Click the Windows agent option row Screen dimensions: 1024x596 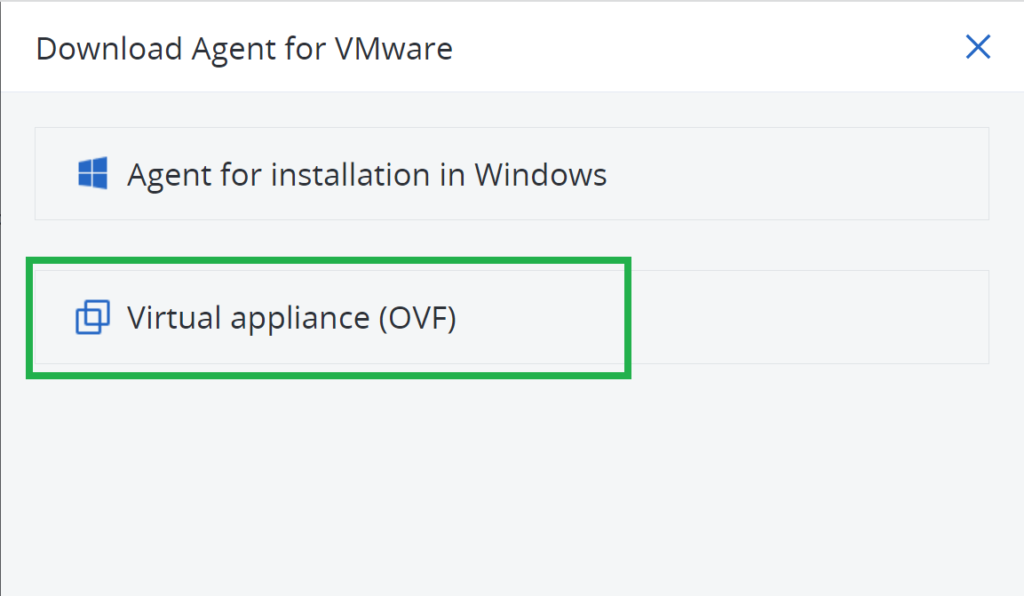[512, 173]
